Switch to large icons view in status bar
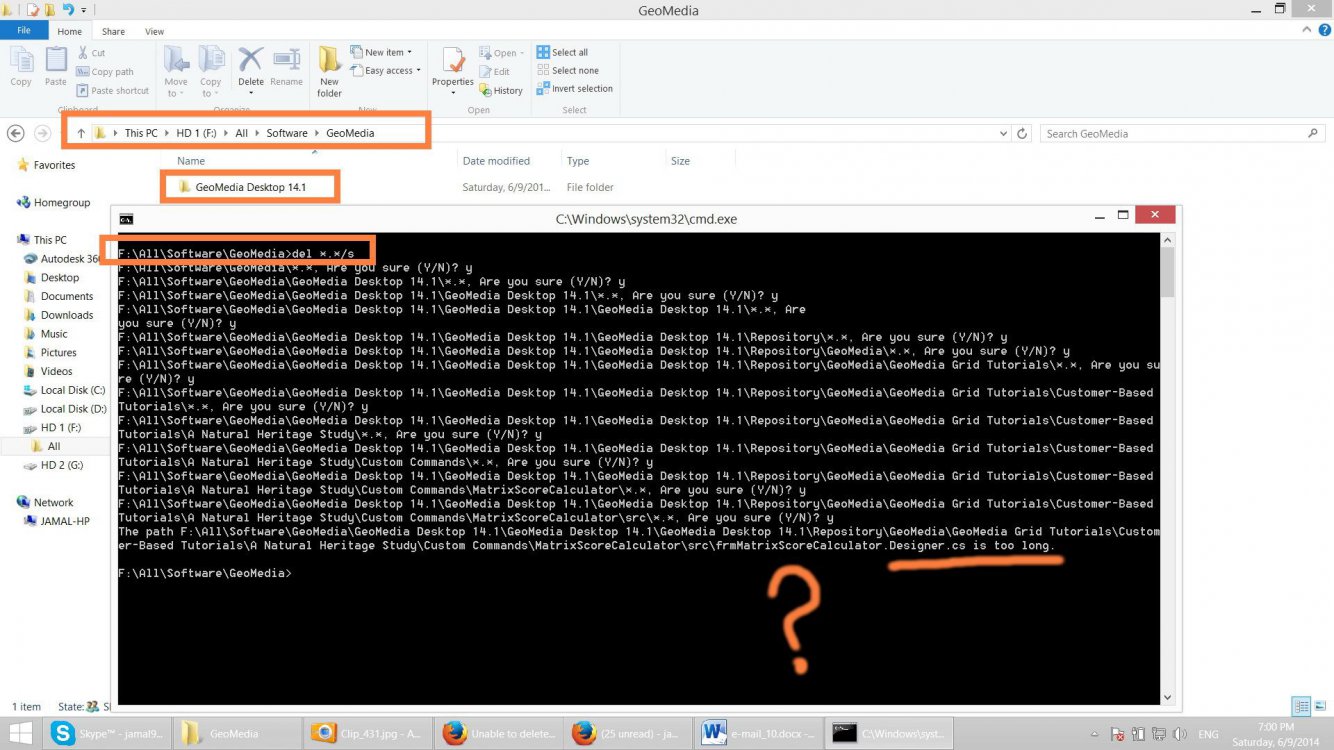The height and width of the screenshot is (750, 1334). coord(1319,706)
